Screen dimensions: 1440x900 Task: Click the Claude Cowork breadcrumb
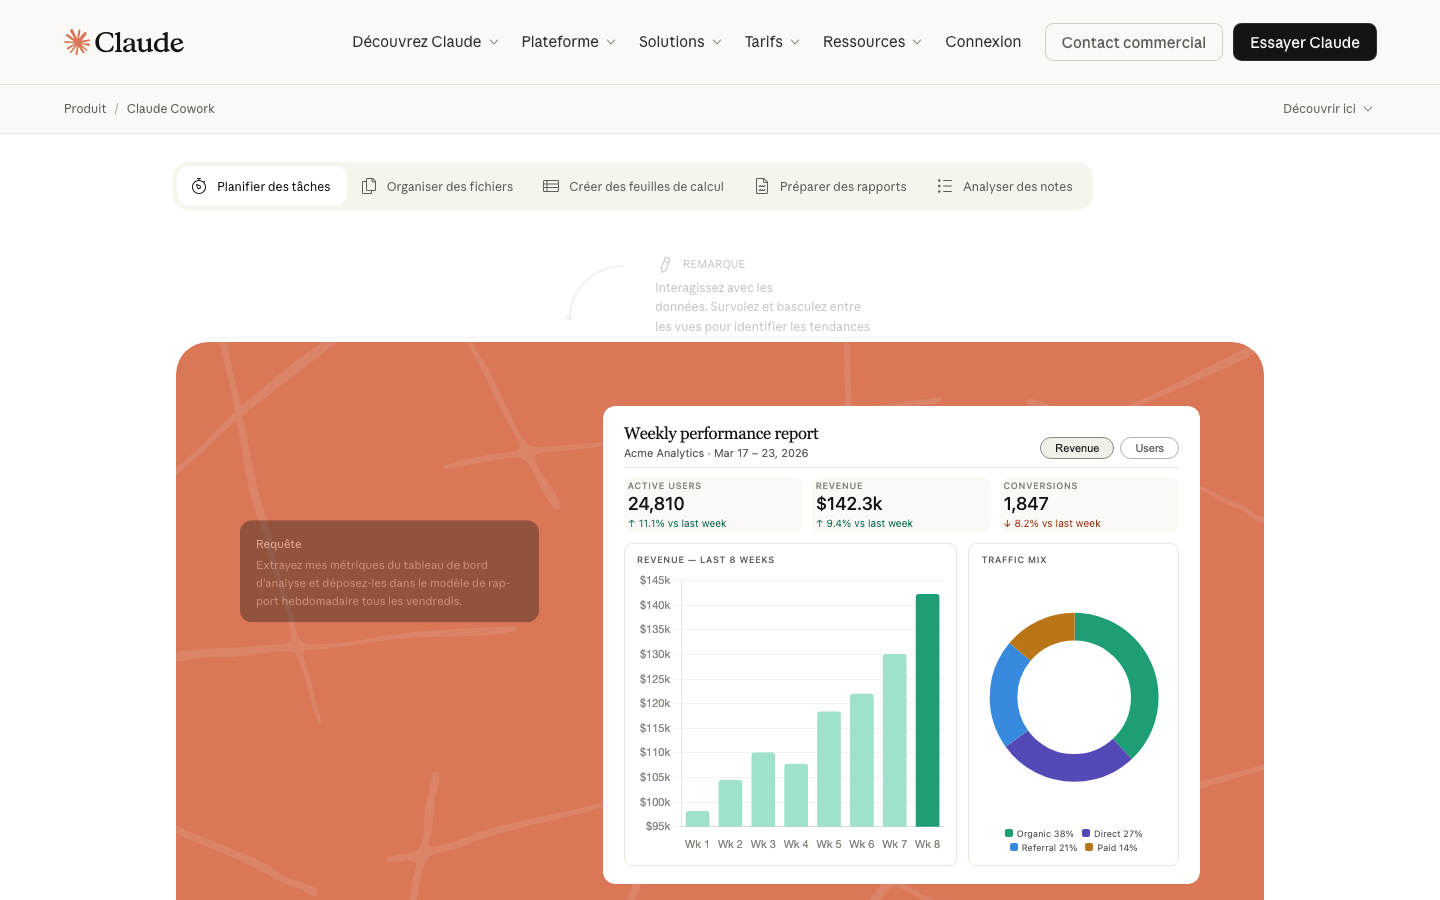click(x=171, y=109)
